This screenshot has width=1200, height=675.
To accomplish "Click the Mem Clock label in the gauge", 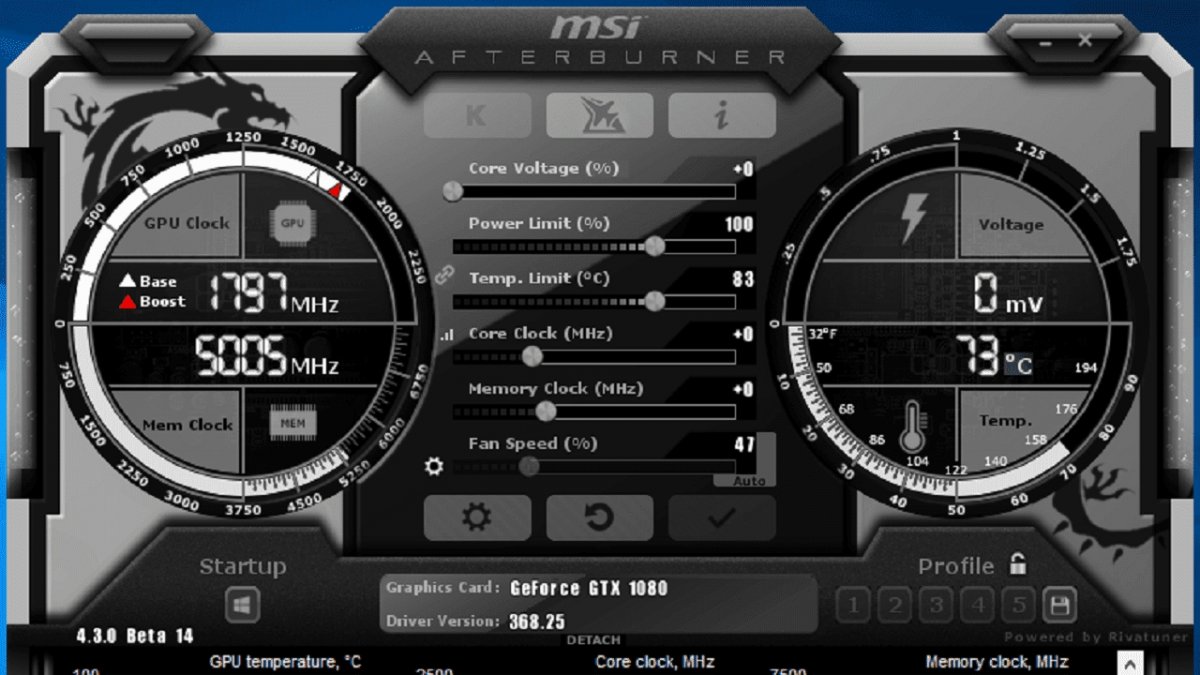I will pyautogui.click(x=187, y=425).
